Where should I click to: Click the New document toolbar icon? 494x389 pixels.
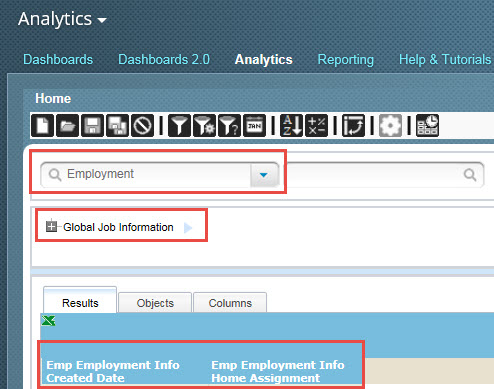(42, 126)
